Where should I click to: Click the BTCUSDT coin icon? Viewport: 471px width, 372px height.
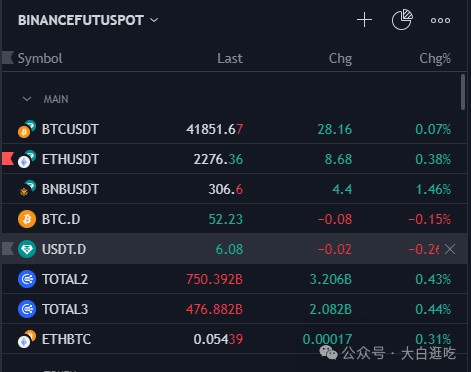tap(27, 129)
